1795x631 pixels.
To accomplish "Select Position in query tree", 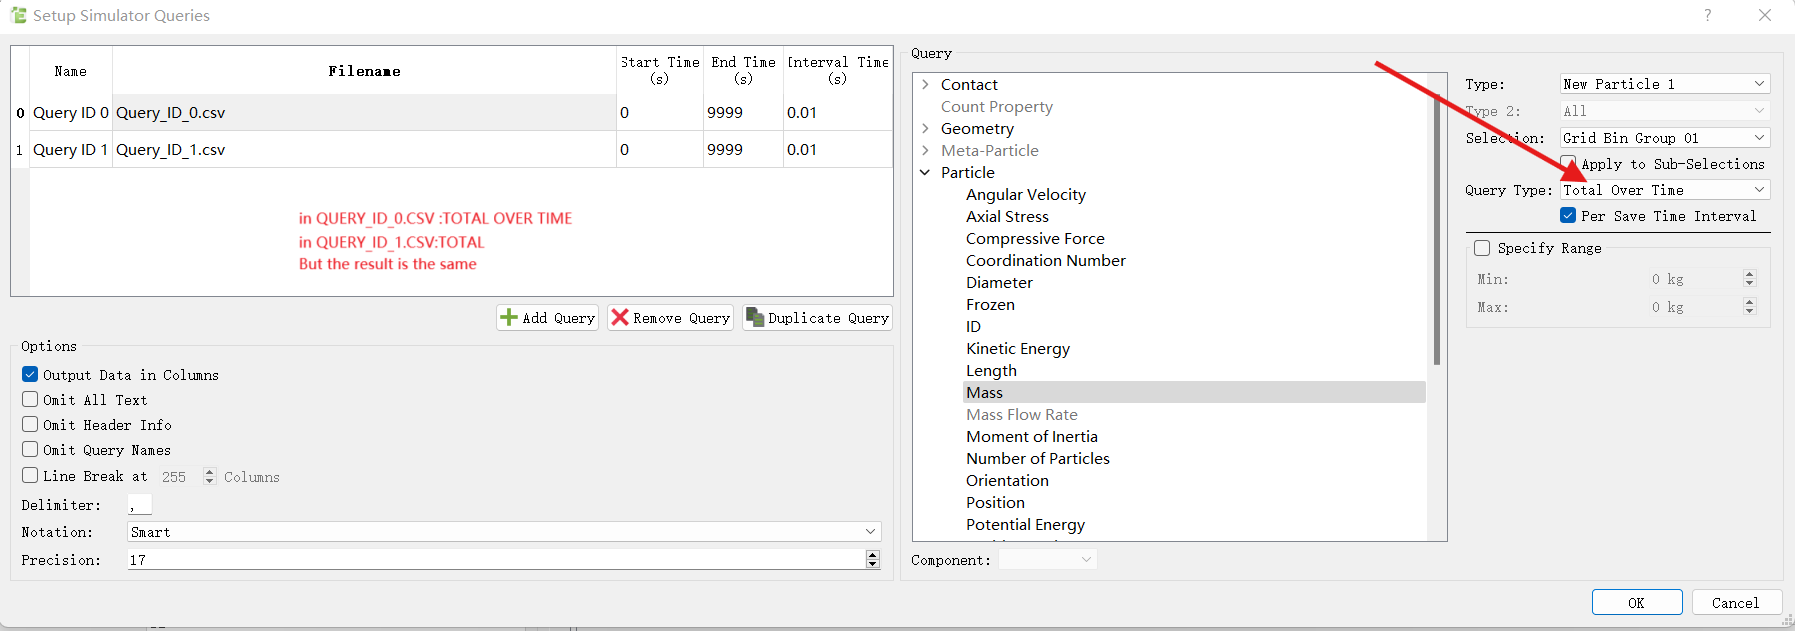I will (995, 502).
